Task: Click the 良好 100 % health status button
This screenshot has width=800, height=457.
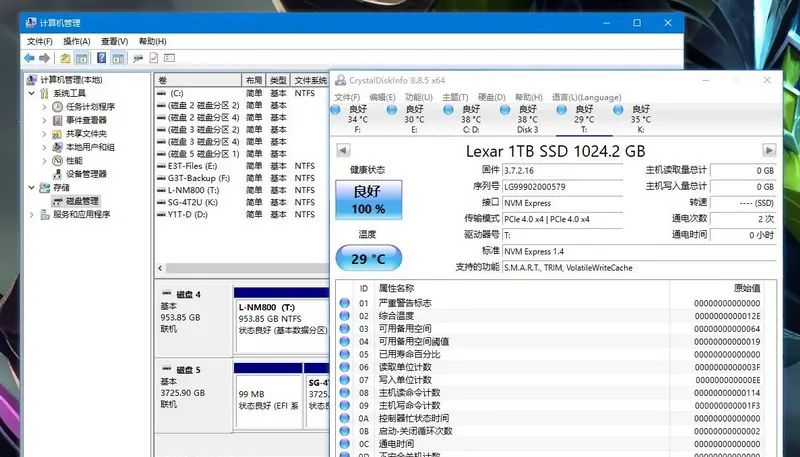Action: 368,200
